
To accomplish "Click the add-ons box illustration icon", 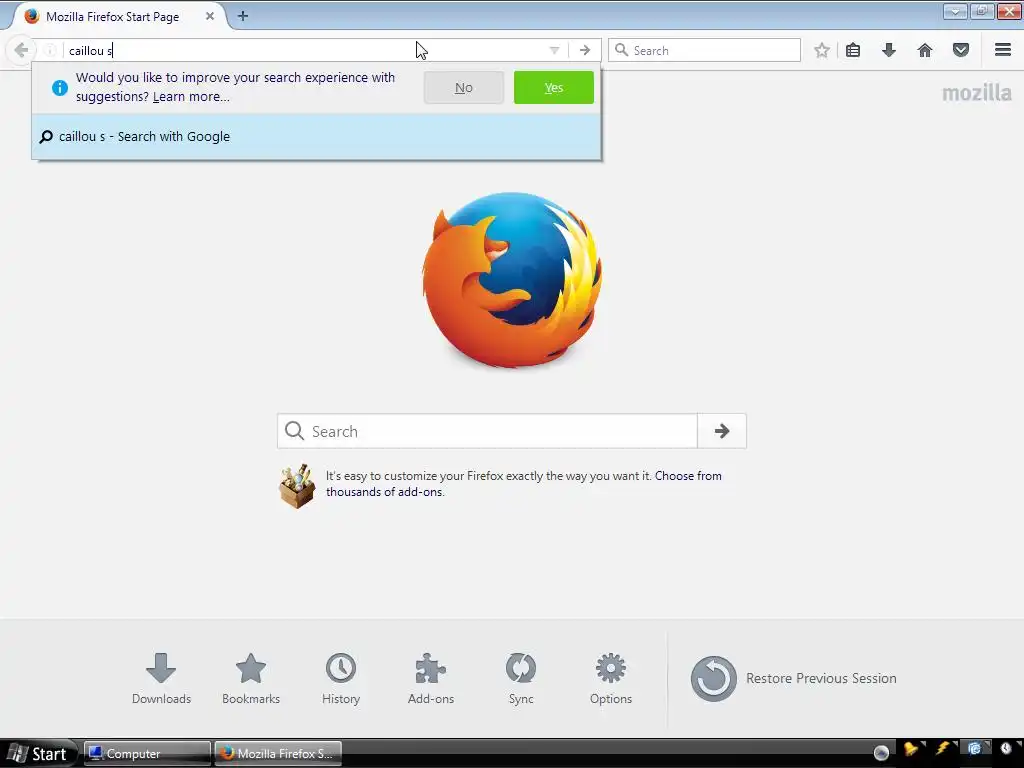I will pos(297,486).
